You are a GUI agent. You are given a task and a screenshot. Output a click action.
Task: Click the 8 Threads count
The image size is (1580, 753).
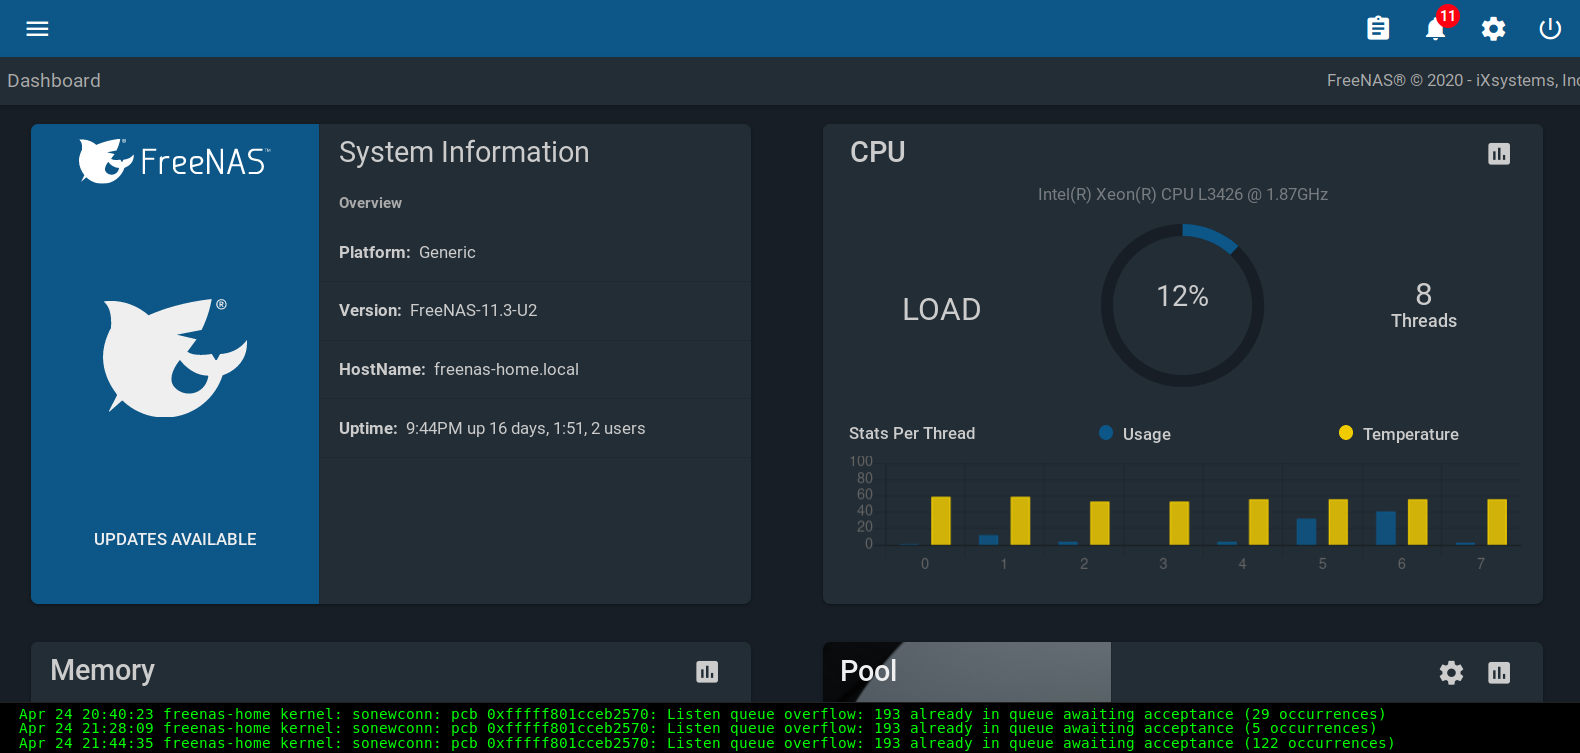(x=1424, y=305)
